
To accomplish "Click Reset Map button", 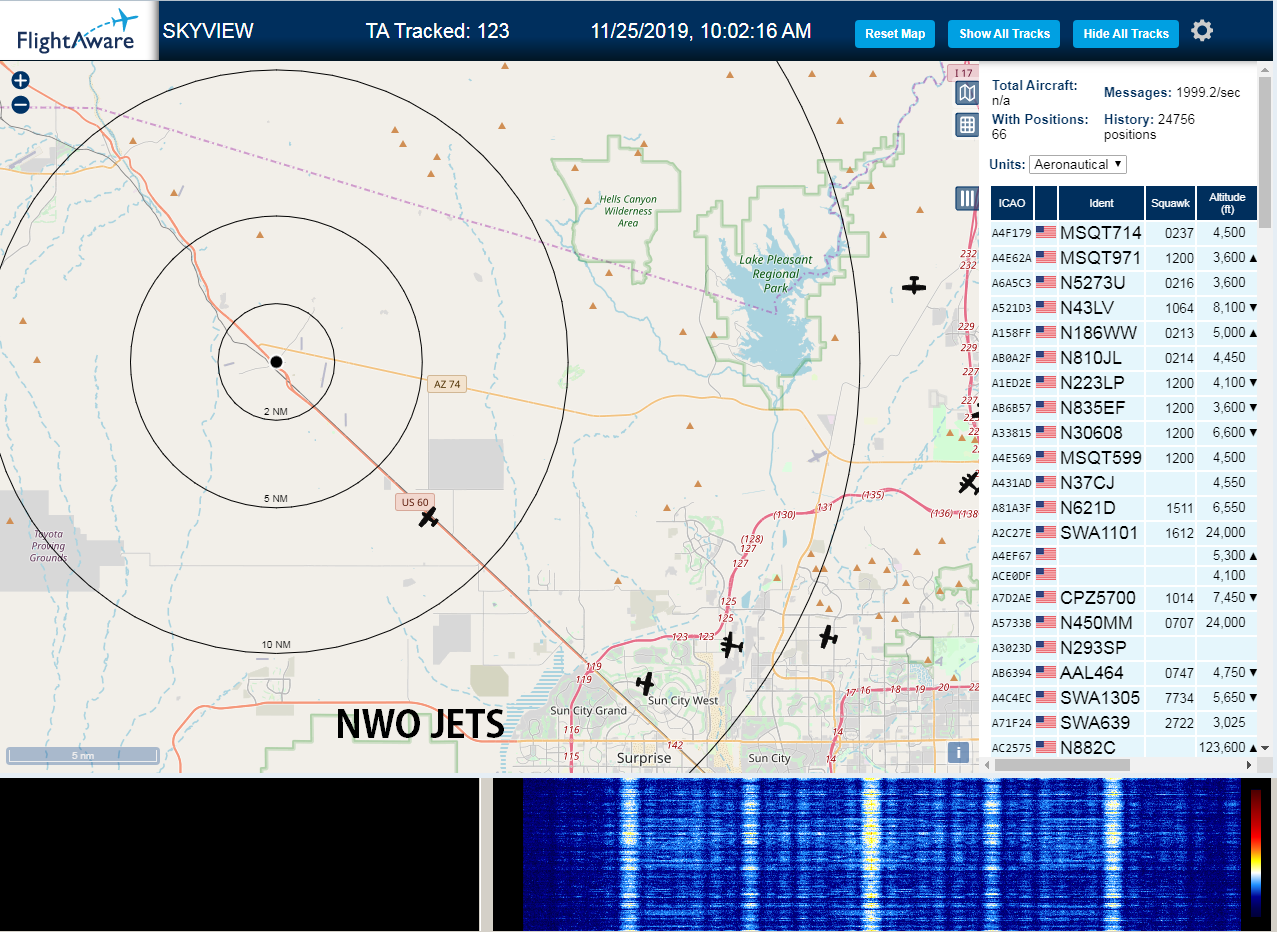I will (895, 34).
